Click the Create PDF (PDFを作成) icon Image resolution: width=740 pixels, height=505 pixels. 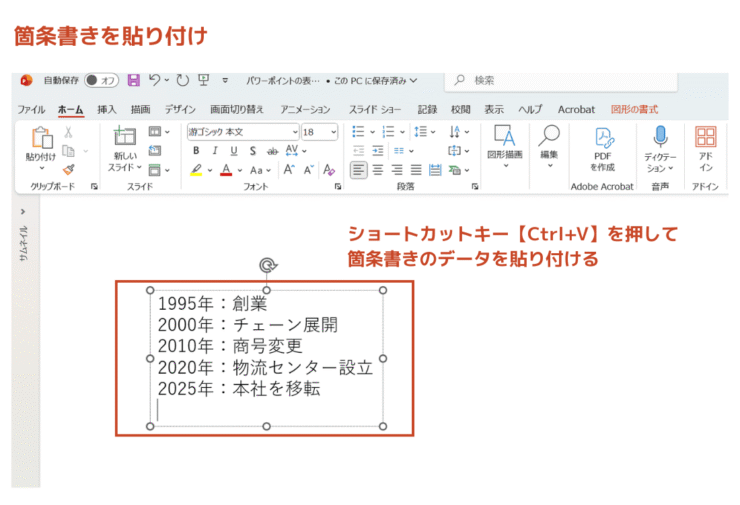604,137
